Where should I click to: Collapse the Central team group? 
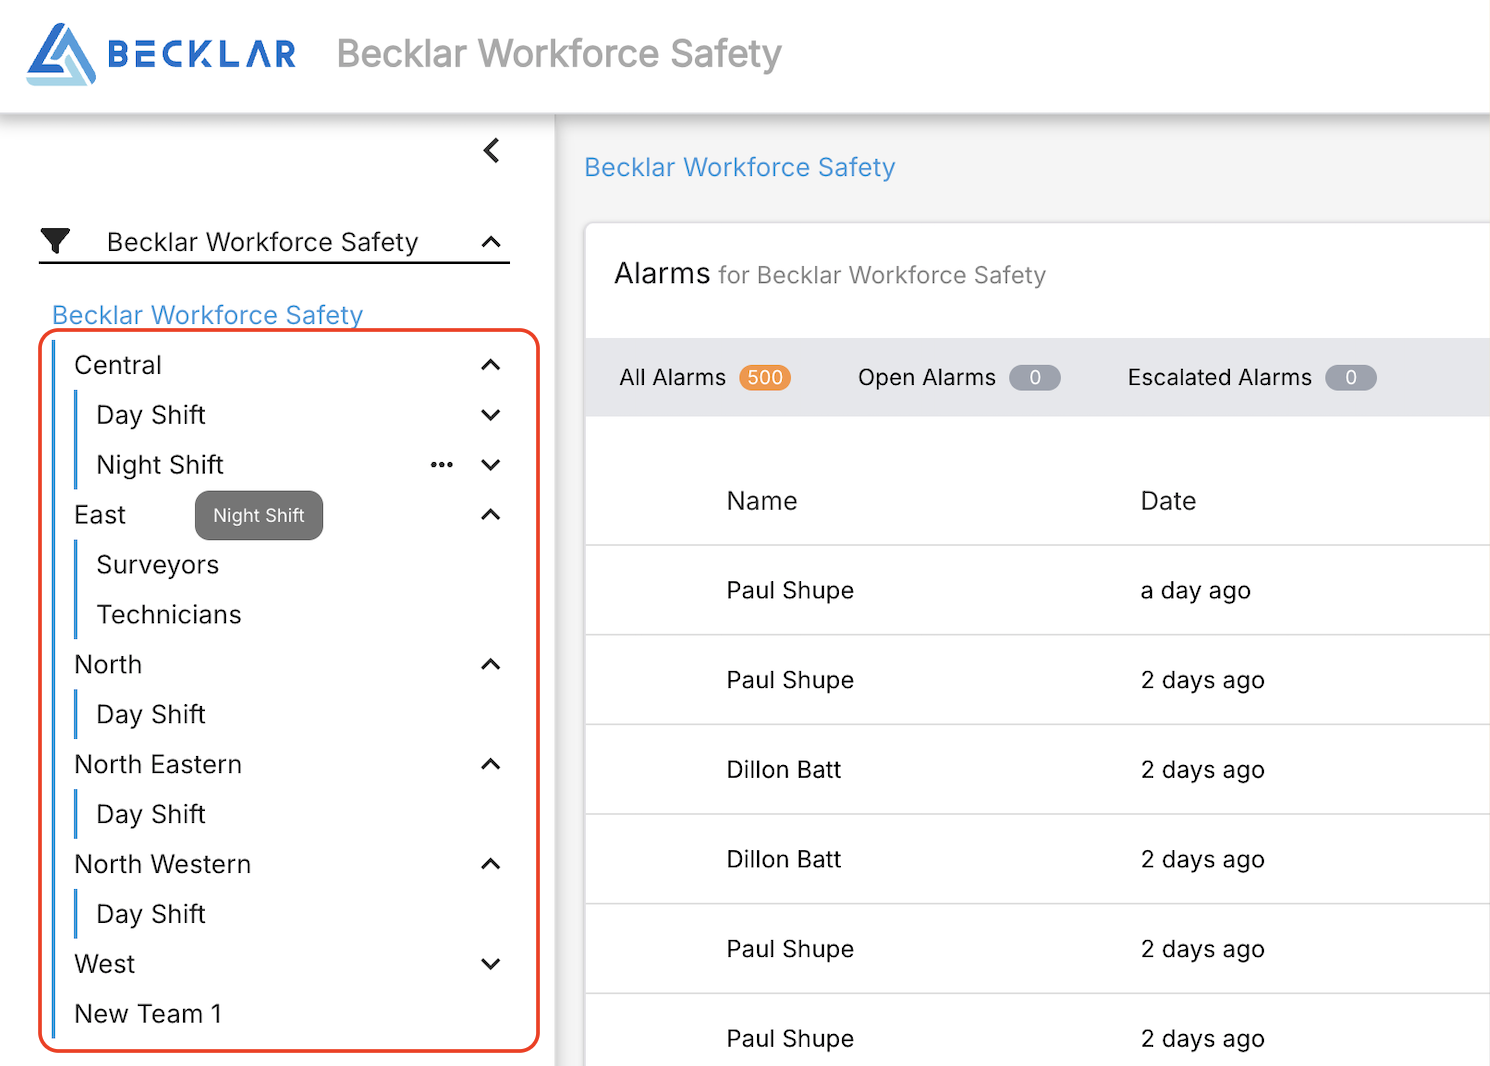pos(491,365)
